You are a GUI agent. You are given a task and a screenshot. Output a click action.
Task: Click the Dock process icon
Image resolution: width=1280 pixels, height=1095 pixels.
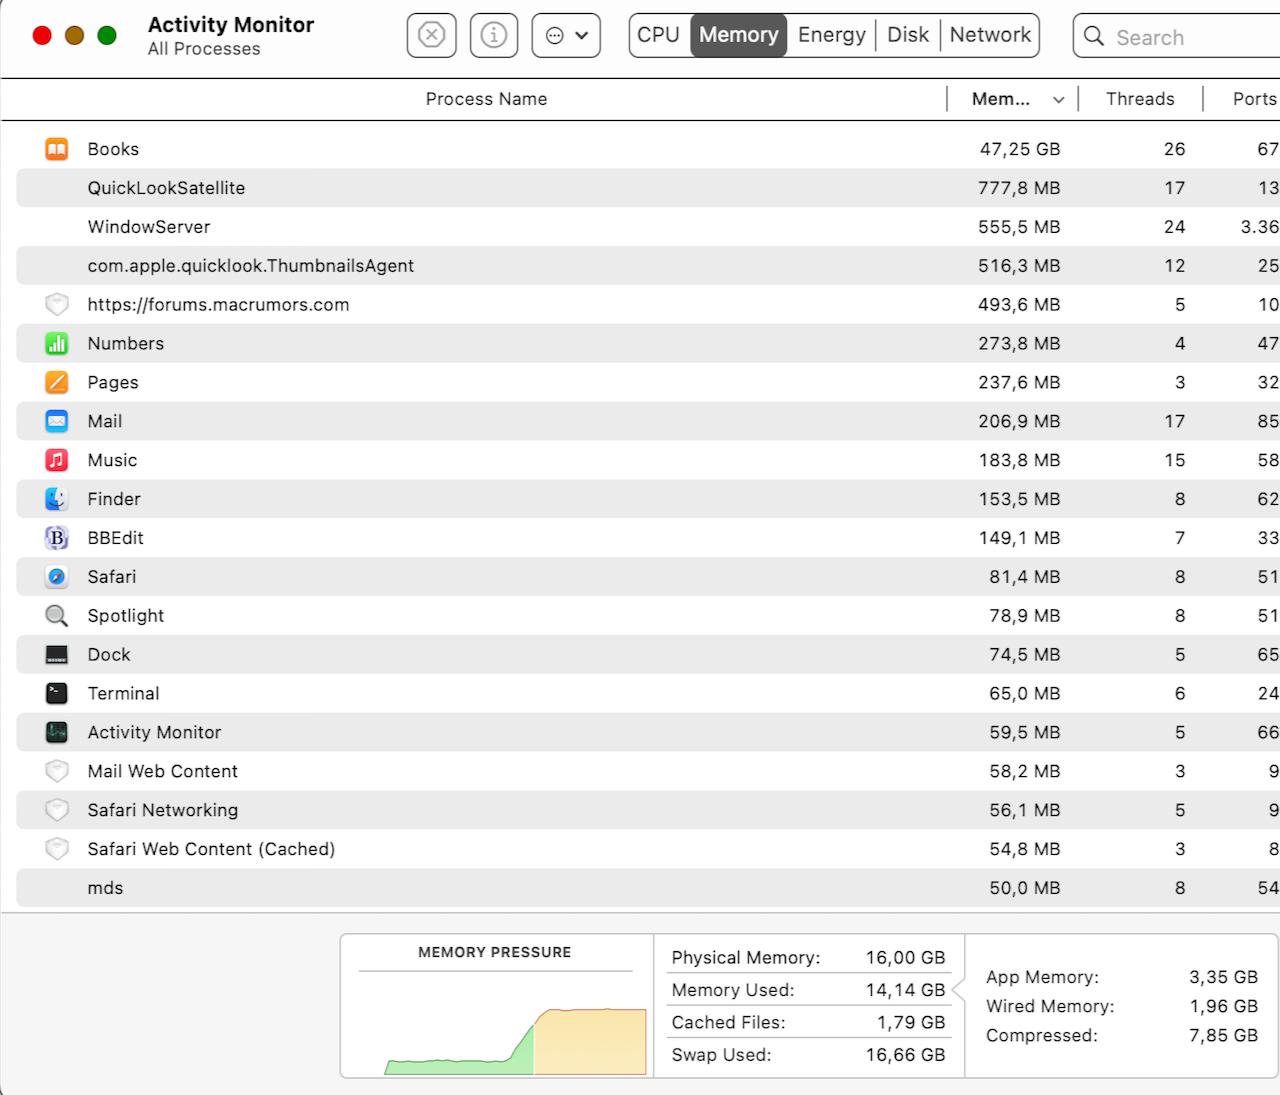pos(57,655)
